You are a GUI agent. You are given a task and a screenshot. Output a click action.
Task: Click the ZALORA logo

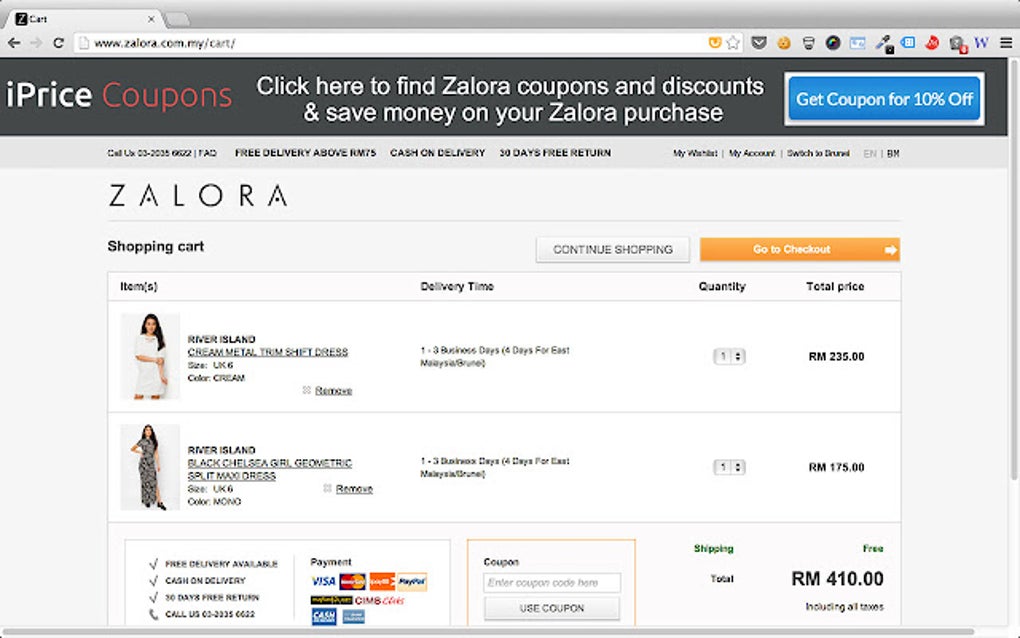198,195
